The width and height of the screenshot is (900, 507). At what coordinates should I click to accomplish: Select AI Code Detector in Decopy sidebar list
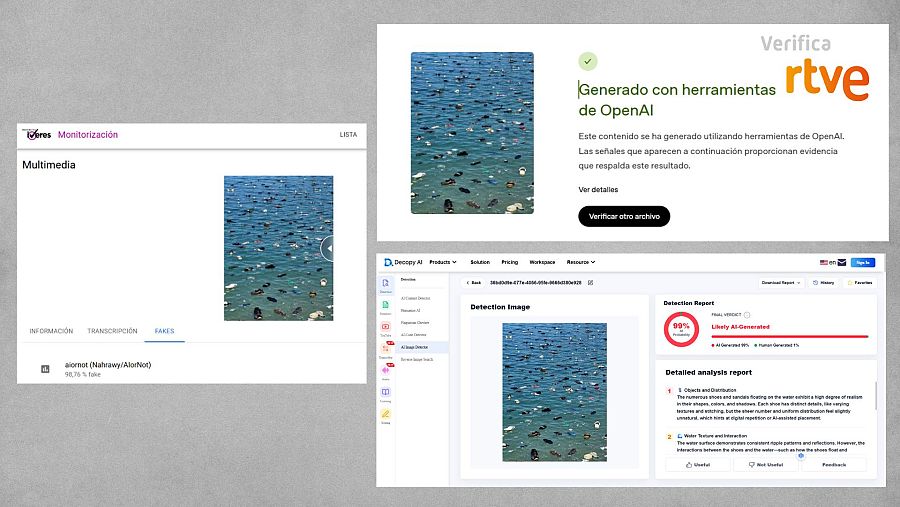414,335
